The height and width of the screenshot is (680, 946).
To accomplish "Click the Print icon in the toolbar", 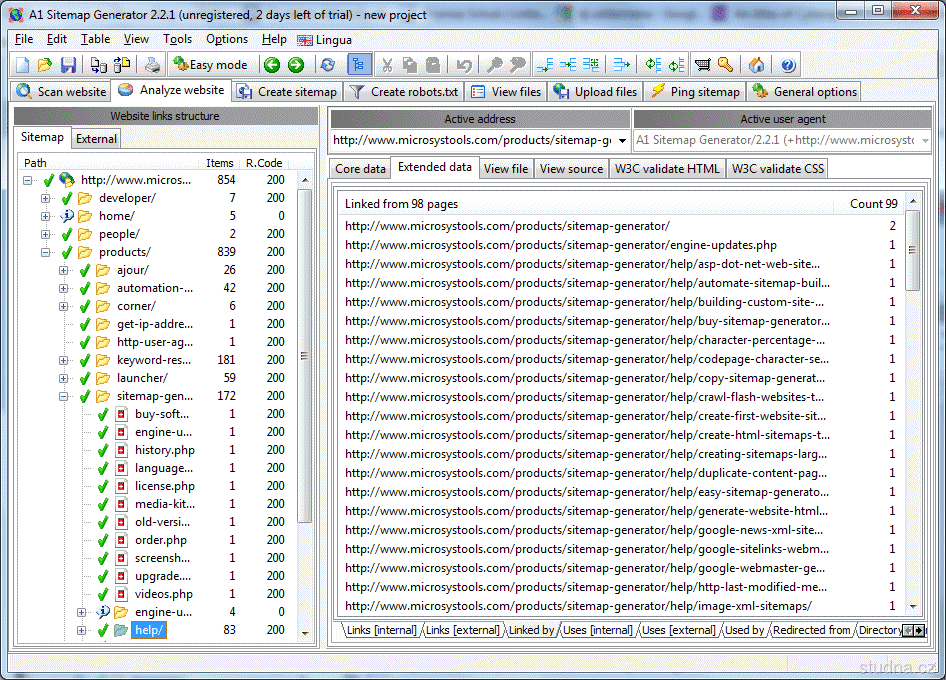I will click(x=151, y=65).
